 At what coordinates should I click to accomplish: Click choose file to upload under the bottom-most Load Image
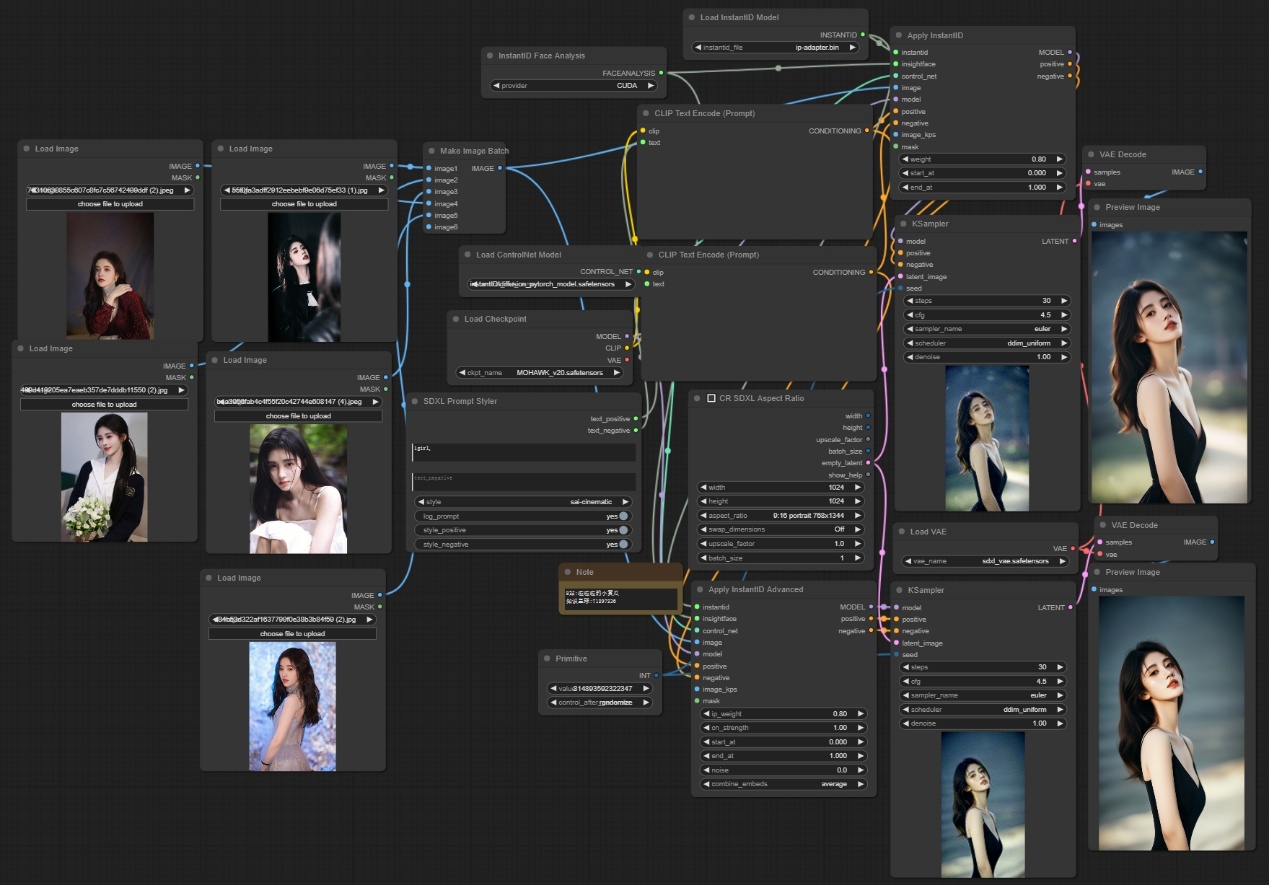(292, 634)
